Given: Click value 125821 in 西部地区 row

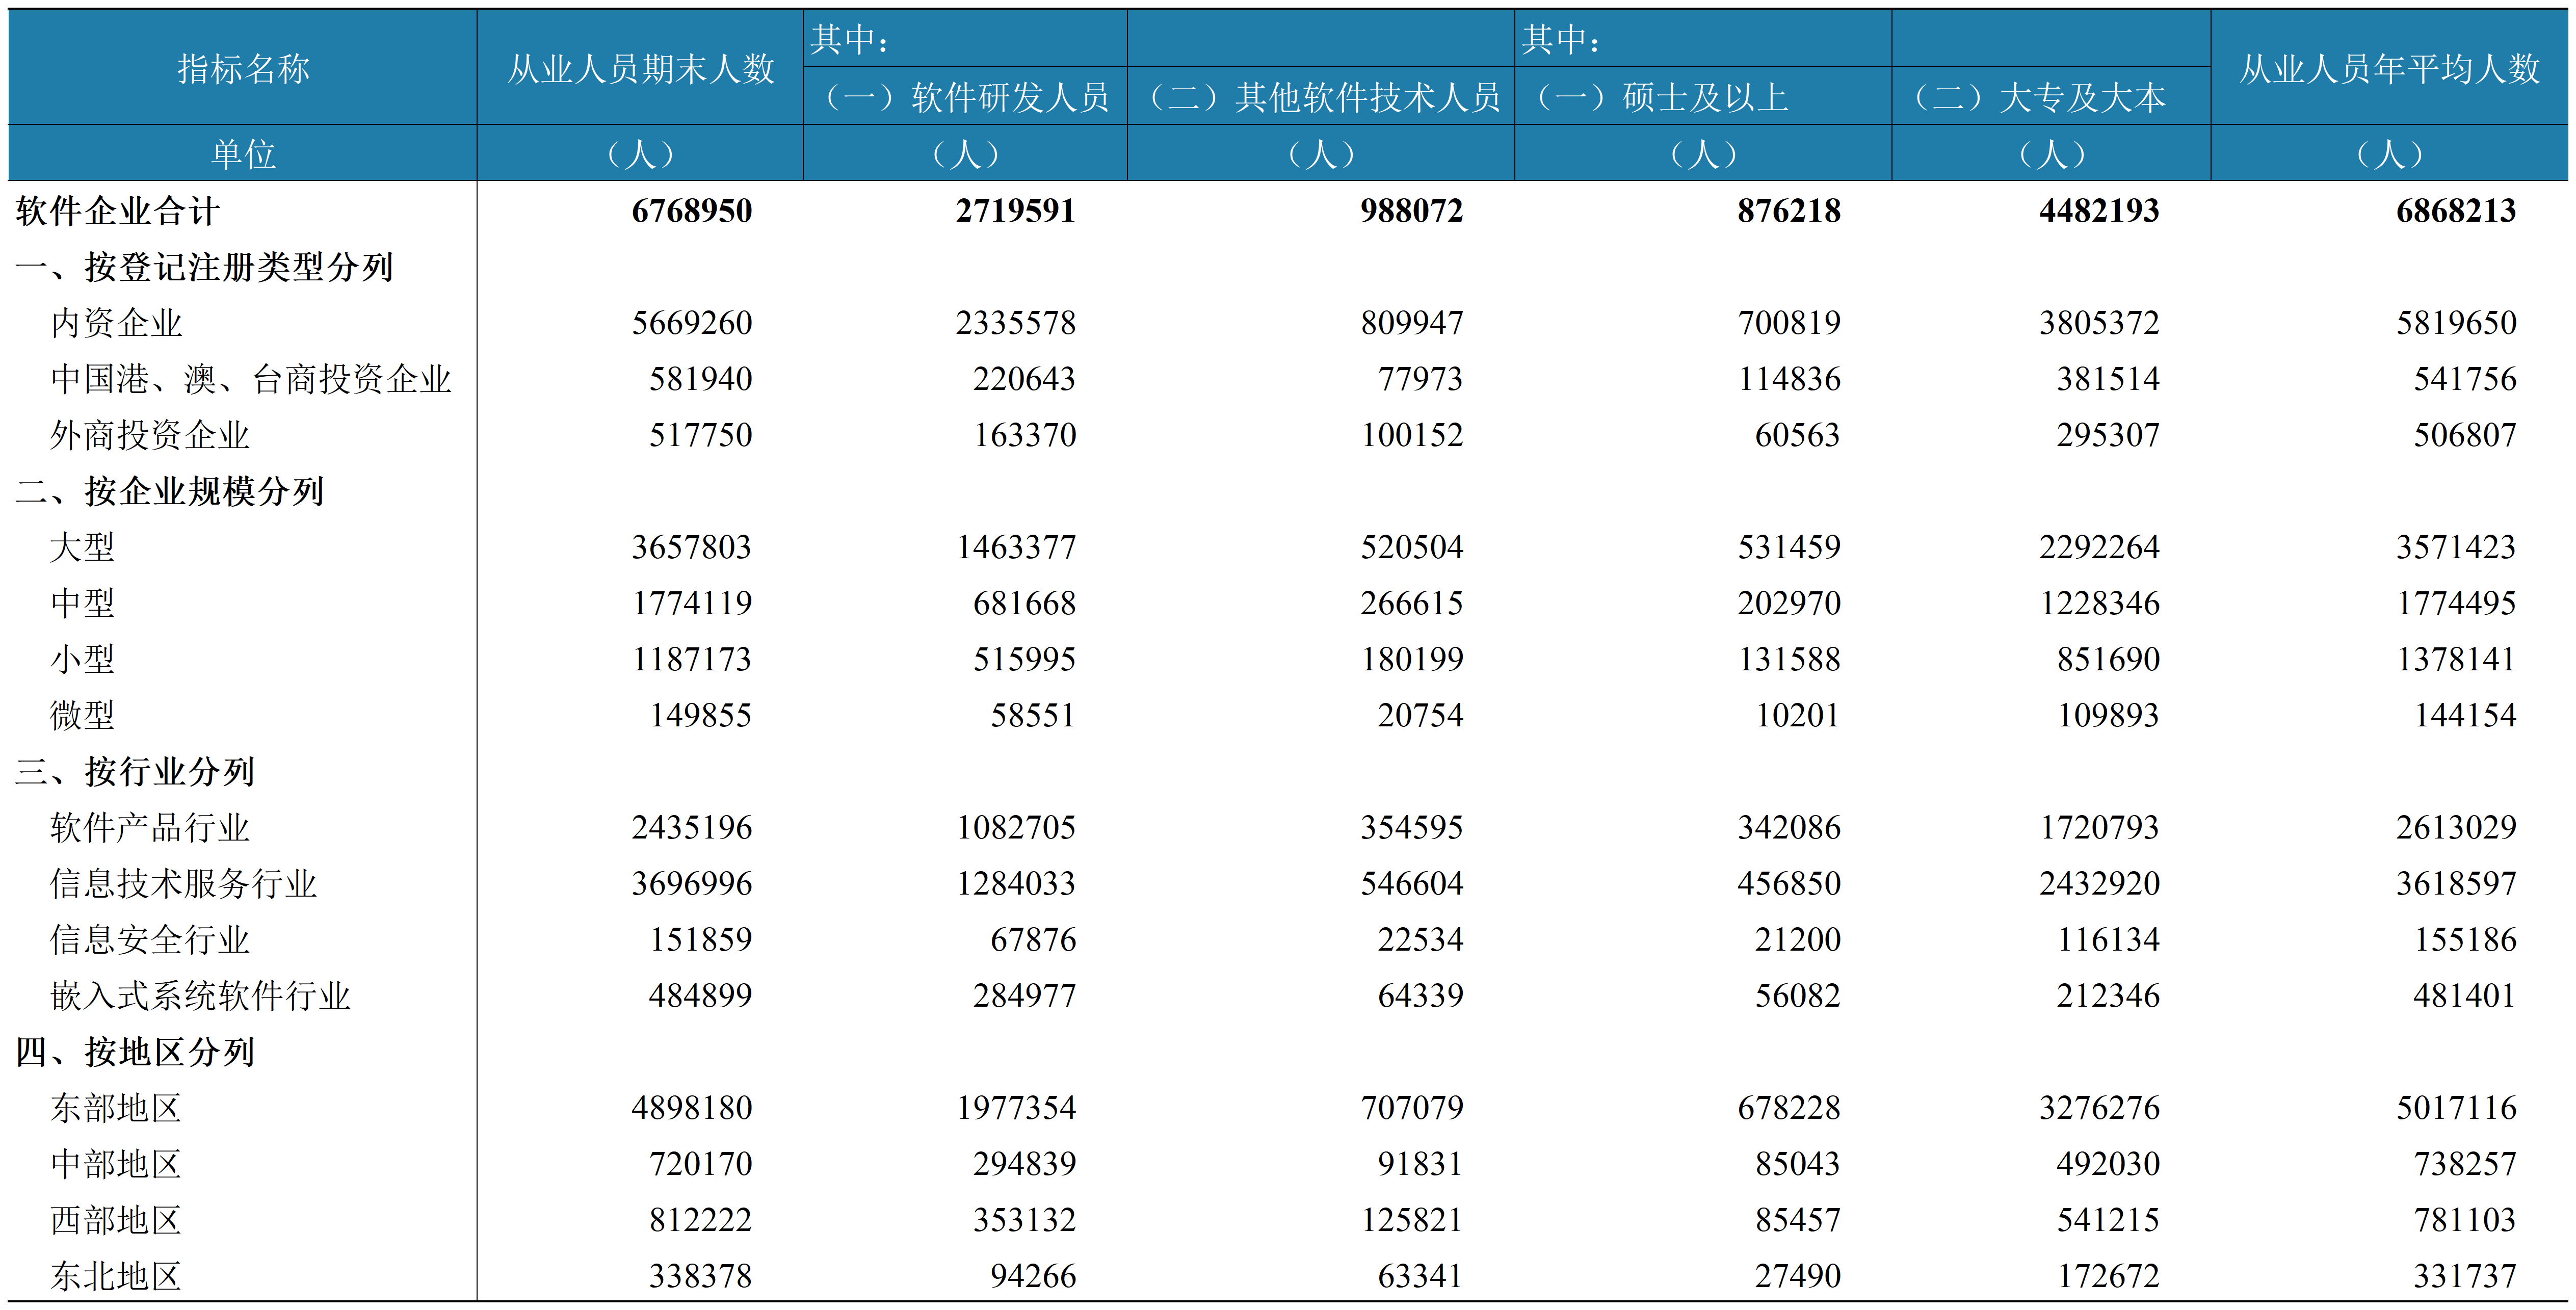Looking at the screenshot, I should [1411, 1219].
